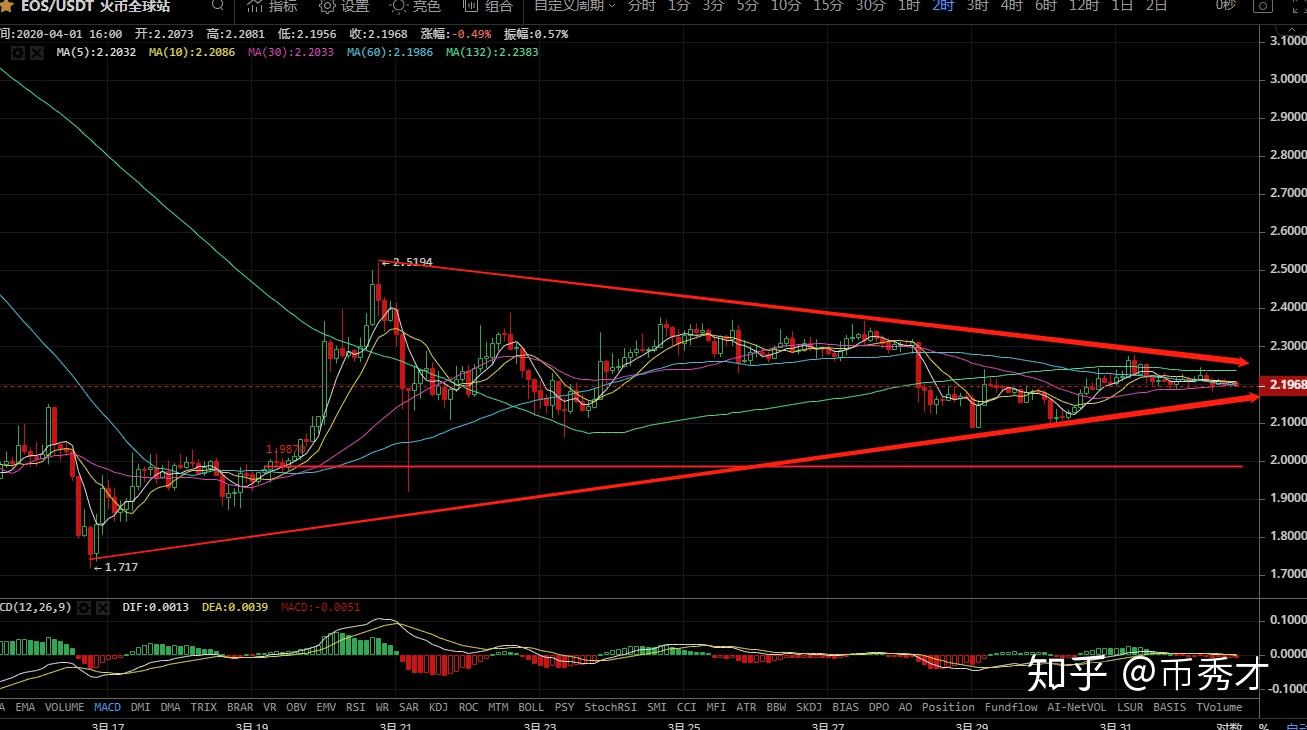Select the 3时 timeframe
The width and height of the screenshot is (1307, 730).
pos(978,5)
